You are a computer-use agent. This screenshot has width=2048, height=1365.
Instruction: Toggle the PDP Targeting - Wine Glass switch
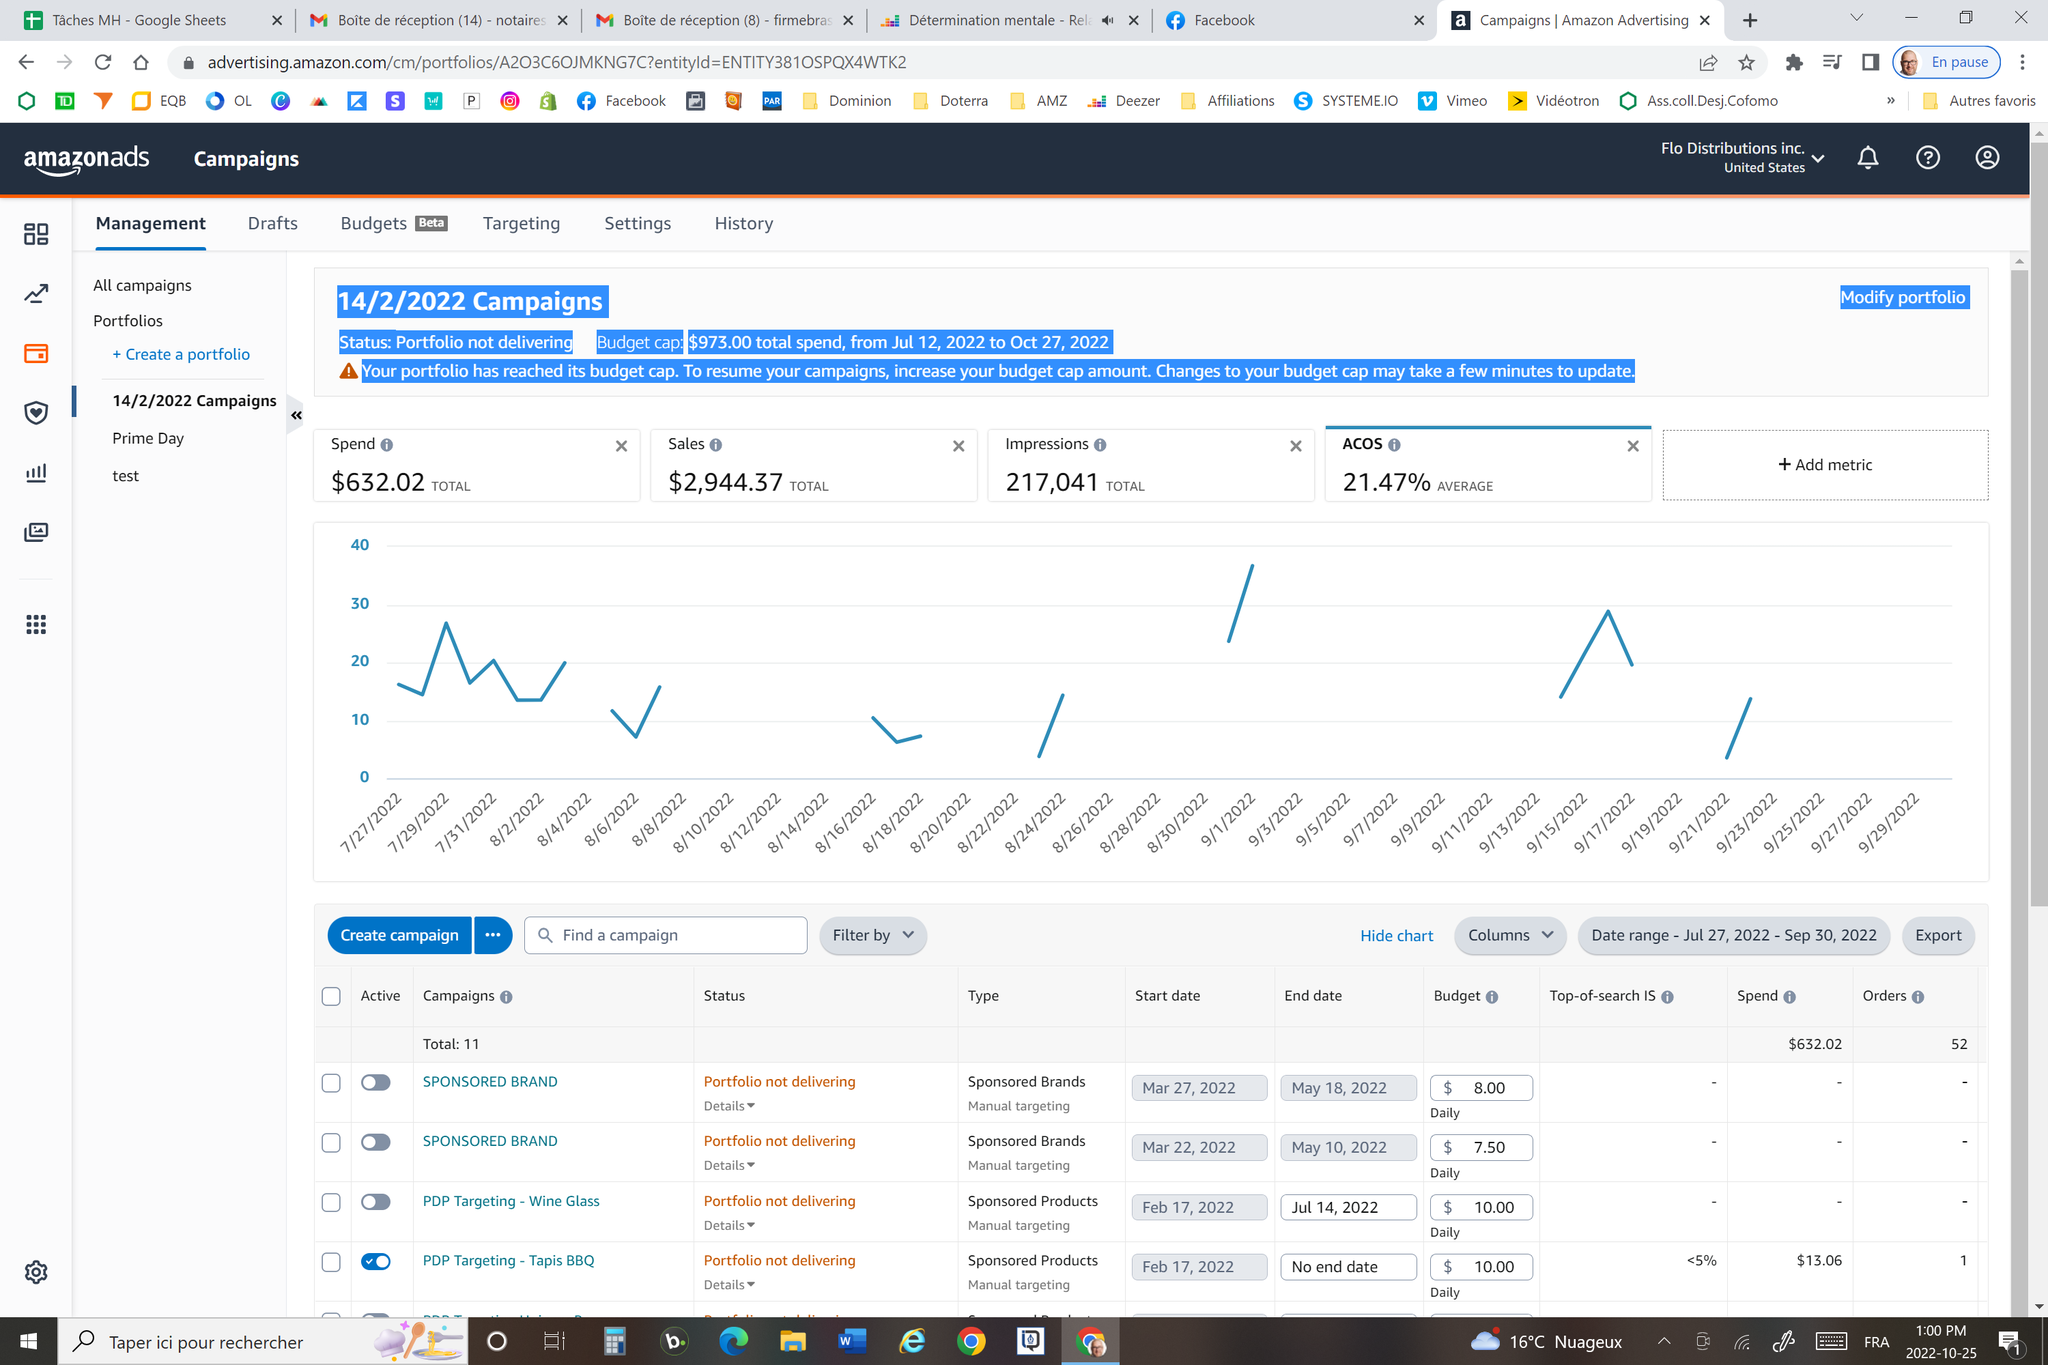tap(376, 1202)
